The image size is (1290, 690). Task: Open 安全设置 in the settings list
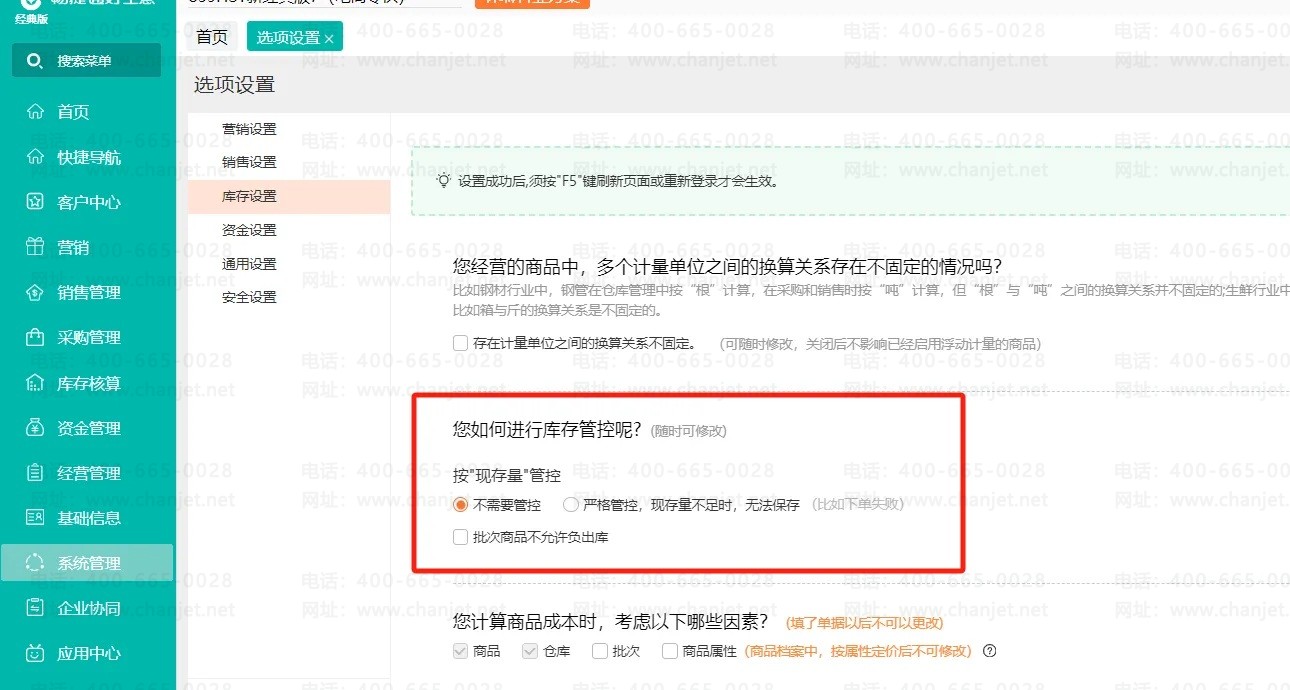pyautogui.click(x=249, y=297)
